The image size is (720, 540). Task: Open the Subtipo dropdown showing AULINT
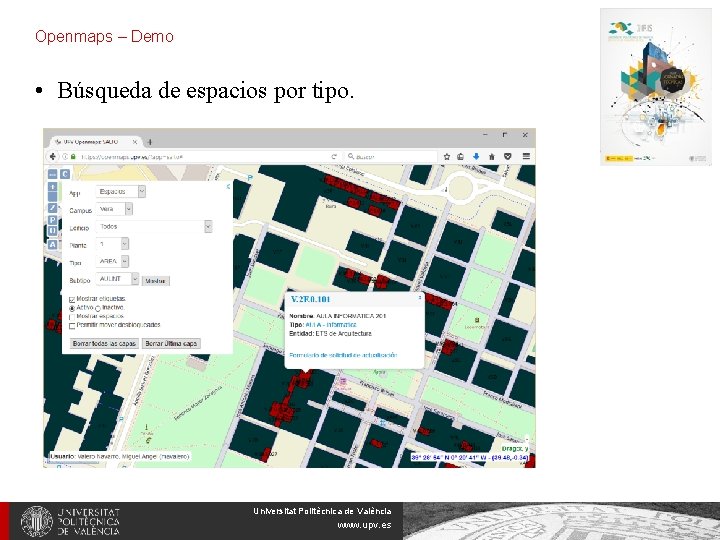(x=117, y=279)
